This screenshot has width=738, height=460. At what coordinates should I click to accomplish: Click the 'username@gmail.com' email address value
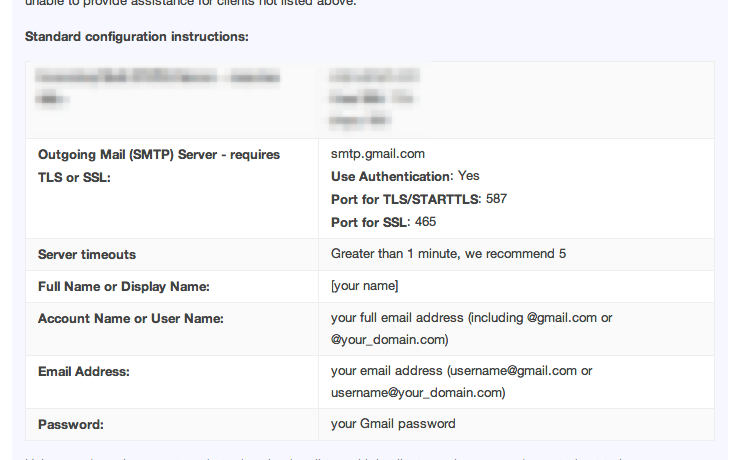tap(512, 371)
